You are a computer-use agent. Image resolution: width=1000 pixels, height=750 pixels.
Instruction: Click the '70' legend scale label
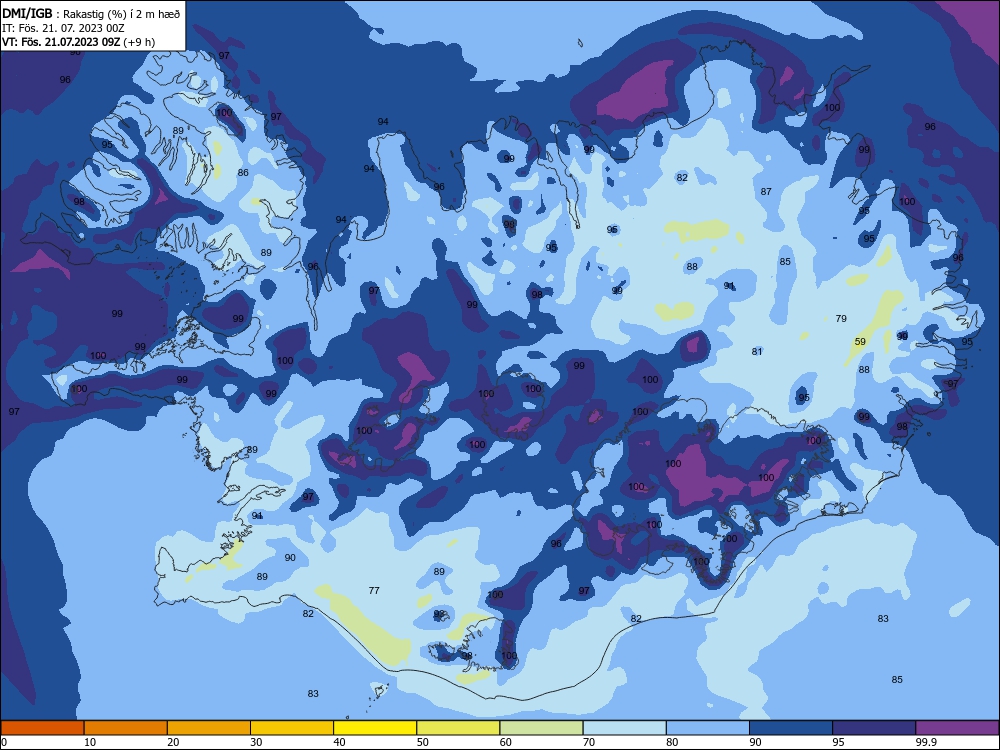pyautogui.click(x=589, y=742)
